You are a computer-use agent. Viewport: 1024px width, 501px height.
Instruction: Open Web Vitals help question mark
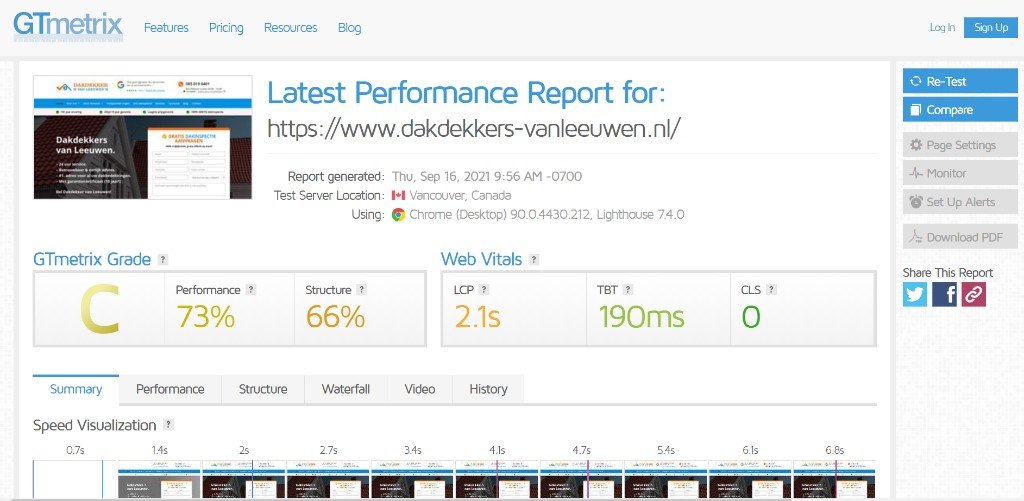pos(534,259)
